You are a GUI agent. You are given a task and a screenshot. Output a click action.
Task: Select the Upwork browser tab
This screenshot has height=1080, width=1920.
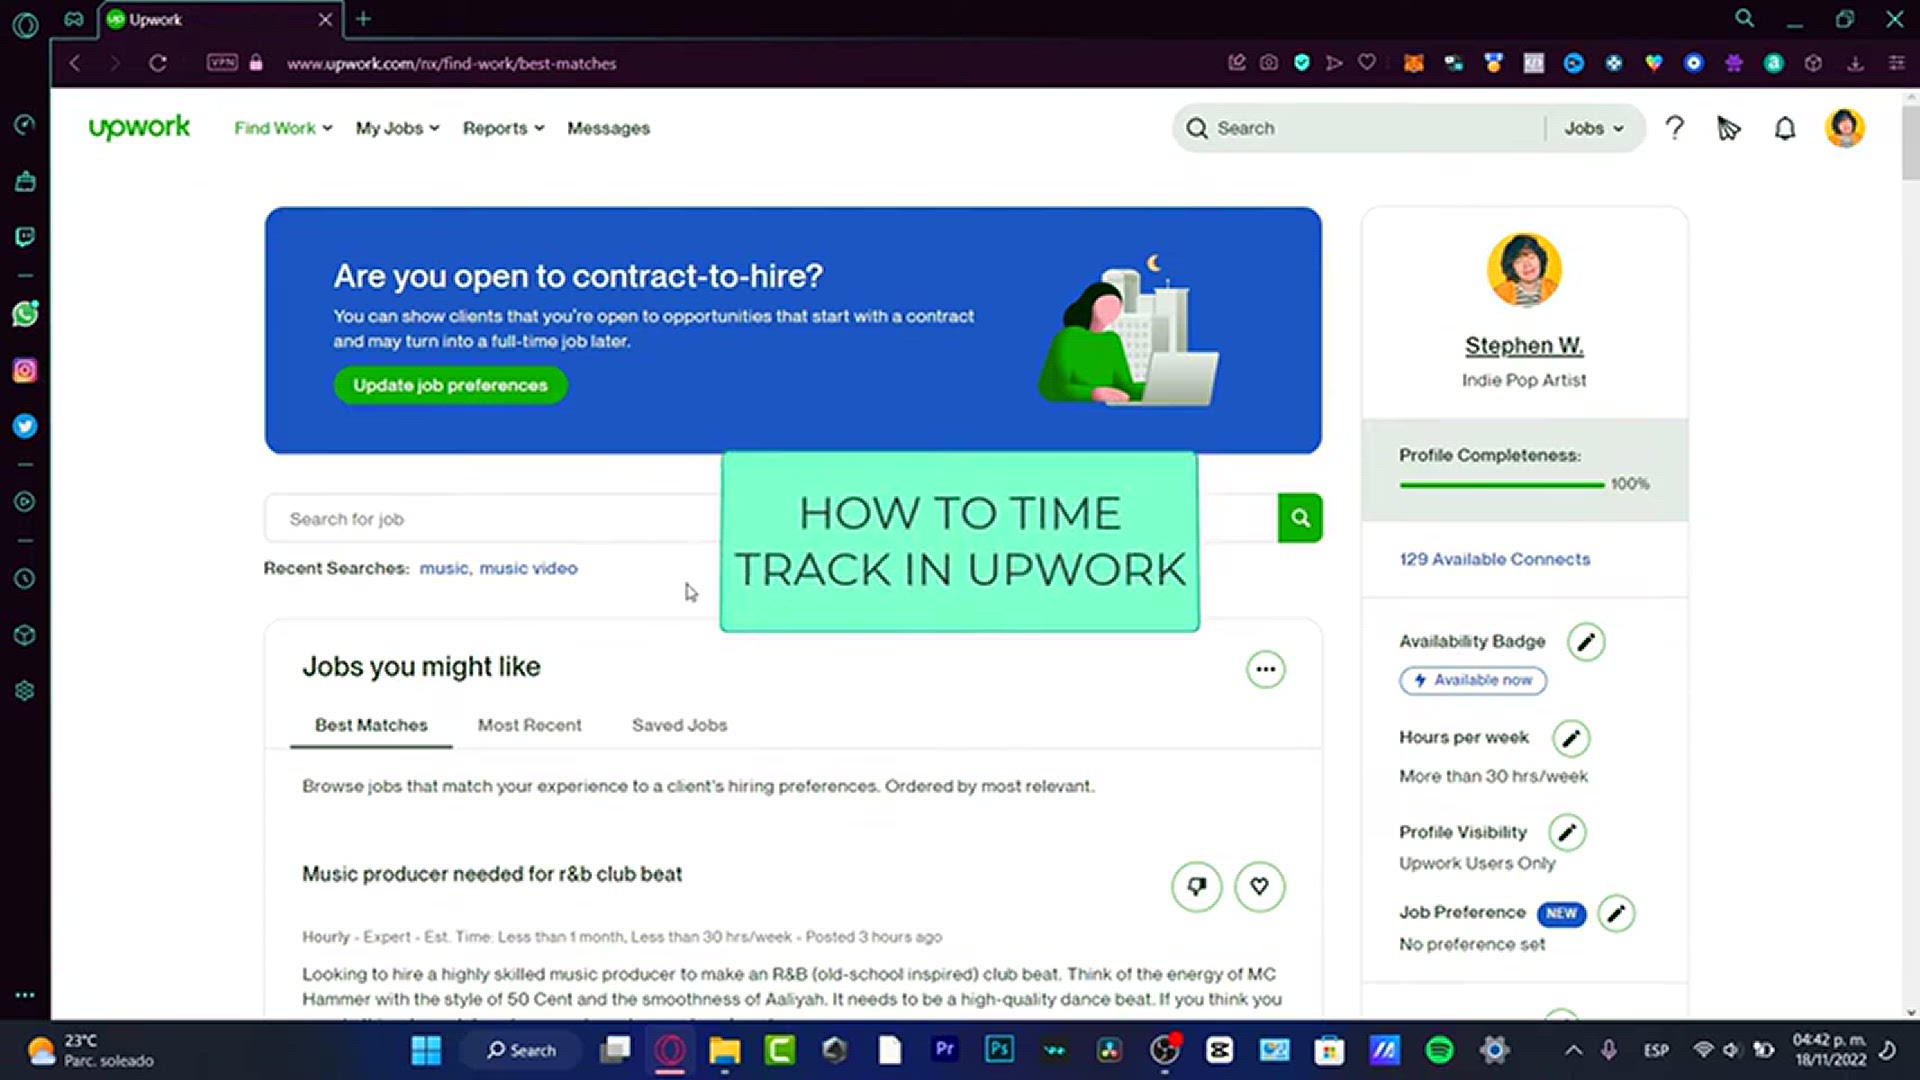click(x=219, y=19)
